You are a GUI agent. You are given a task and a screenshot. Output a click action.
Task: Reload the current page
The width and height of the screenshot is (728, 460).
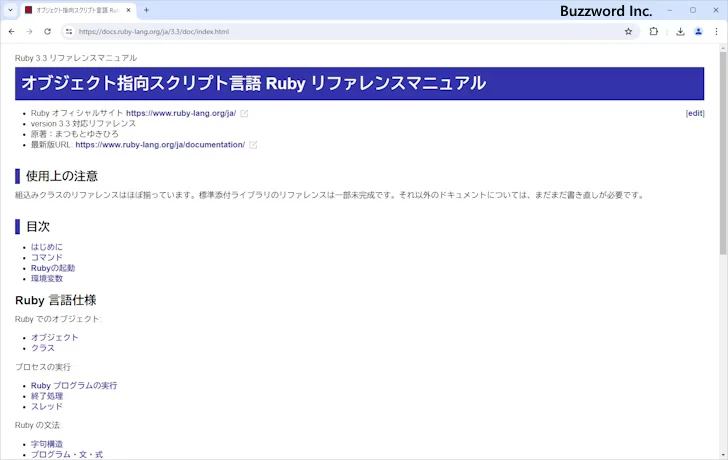pyautogui.click(x=47, y=32)
